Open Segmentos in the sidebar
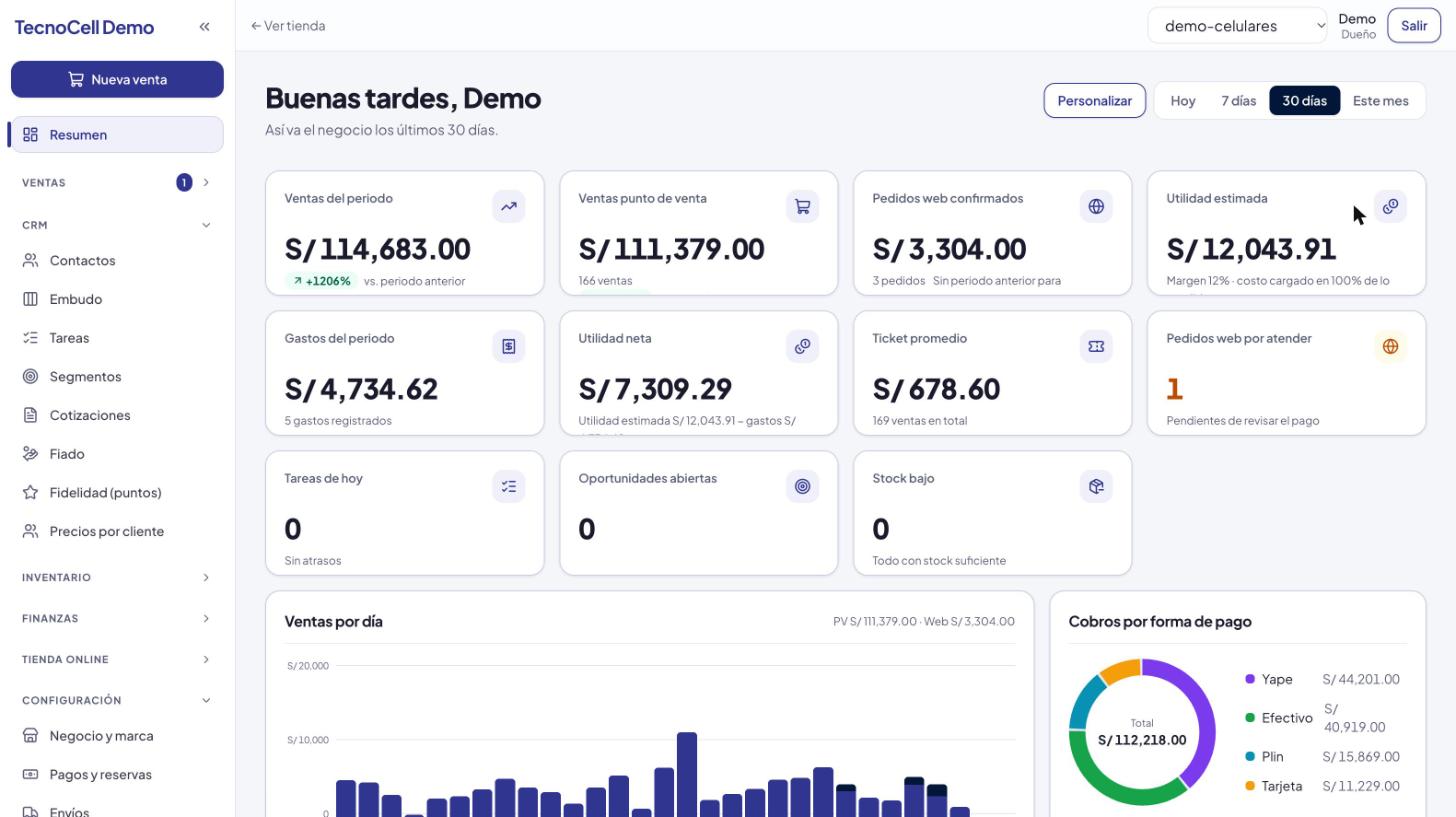The width and height of the screenshot is (1456, 817). 117,376
